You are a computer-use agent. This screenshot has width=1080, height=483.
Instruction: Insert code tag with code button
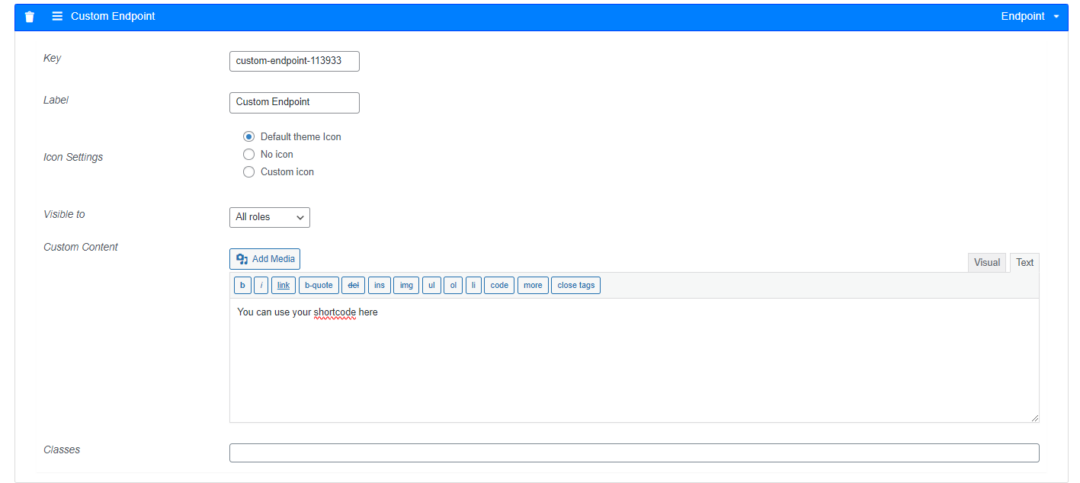[x=499, y=285]
